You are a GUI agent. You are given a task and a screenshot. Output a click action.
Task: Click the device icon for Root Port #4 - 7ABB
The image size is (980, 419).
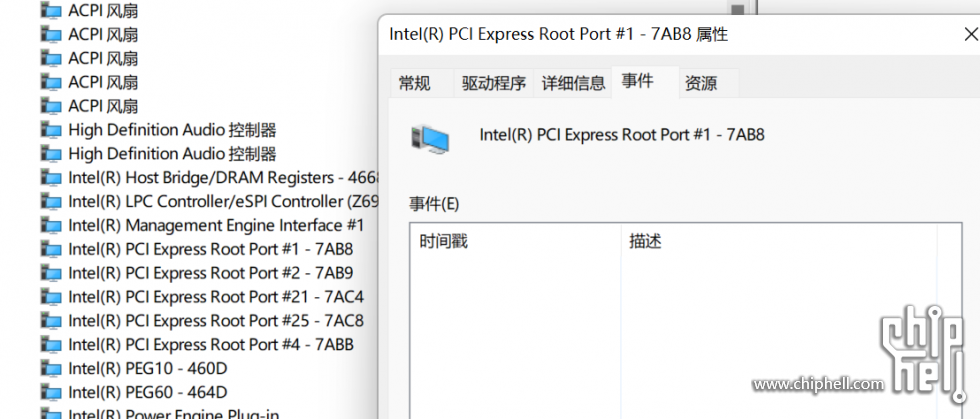tap(51, 345)
